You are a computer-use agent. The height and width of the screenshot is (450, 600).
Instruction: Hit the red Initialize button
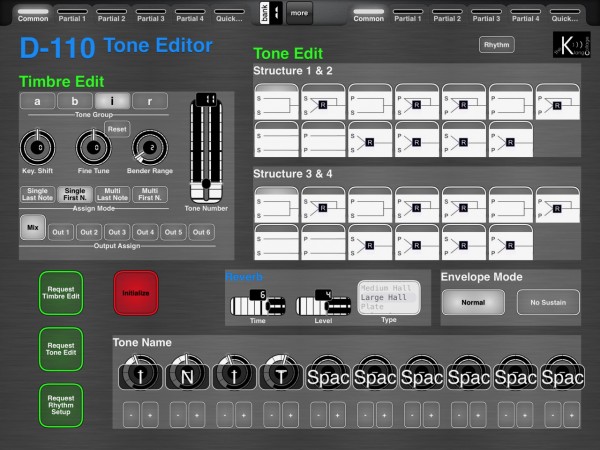[136, 293]
